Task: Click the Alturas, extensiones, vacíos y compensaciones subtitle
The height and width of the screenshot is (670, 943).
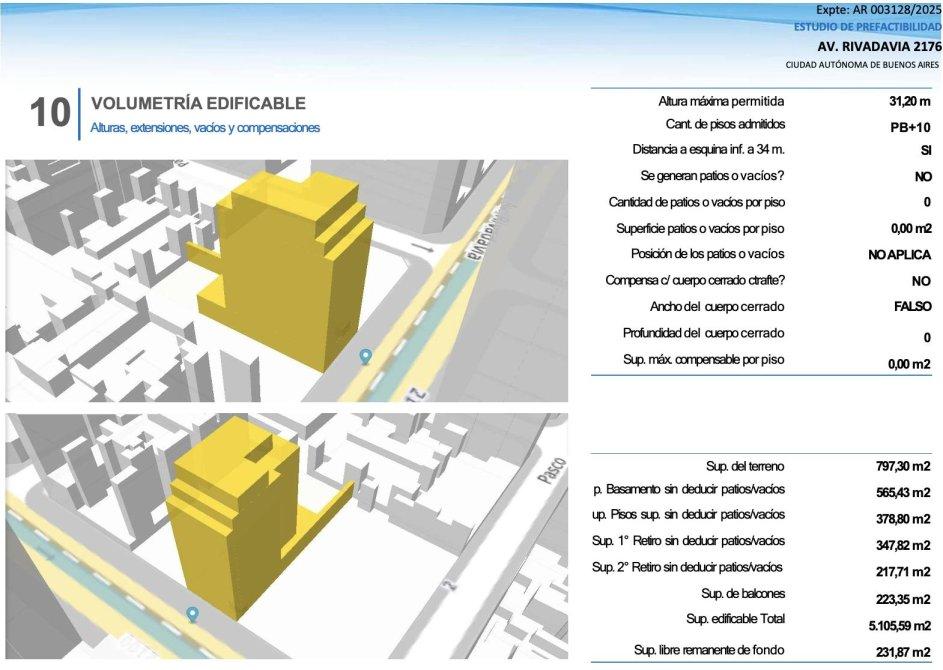Action: tap(205, 128)
